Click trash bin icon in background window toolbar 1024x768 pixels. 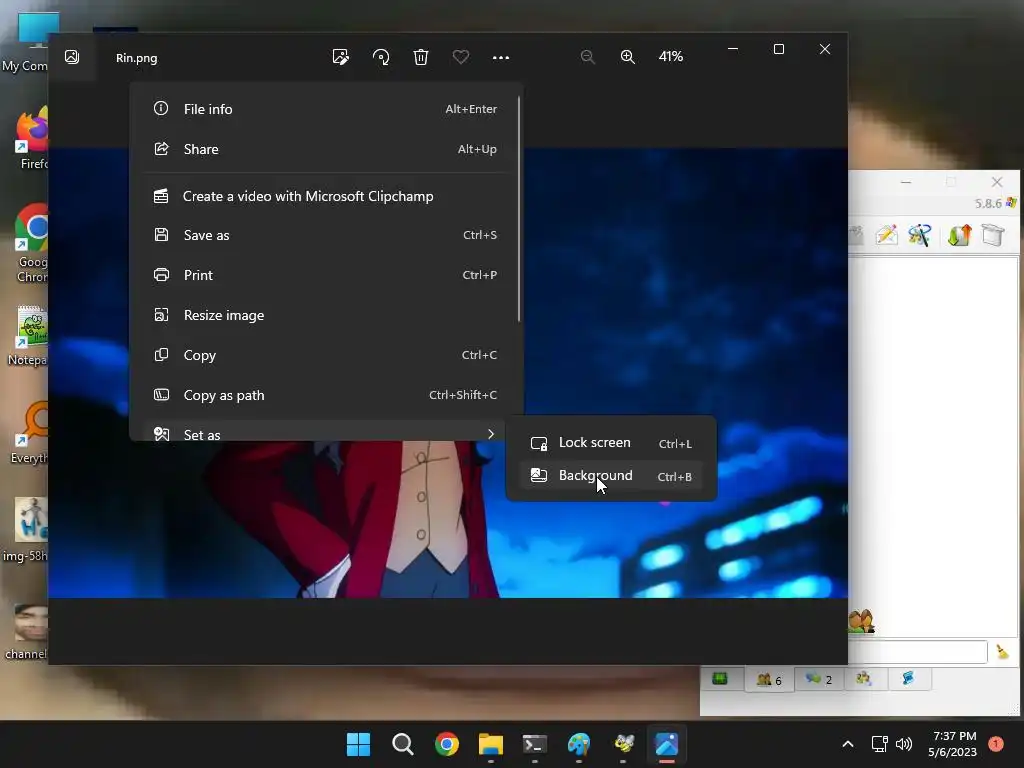[993, 235]
